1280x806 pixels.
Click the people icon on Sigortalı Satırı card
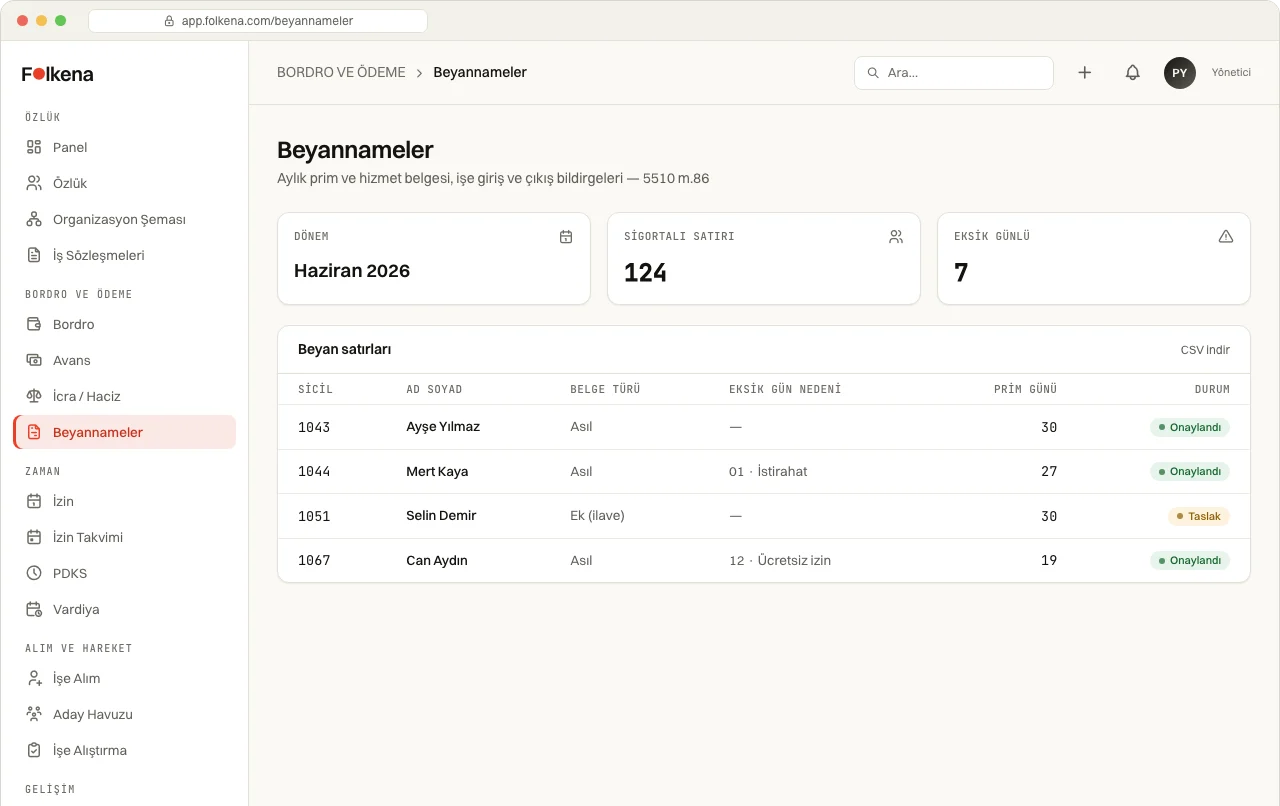[896, 237]
